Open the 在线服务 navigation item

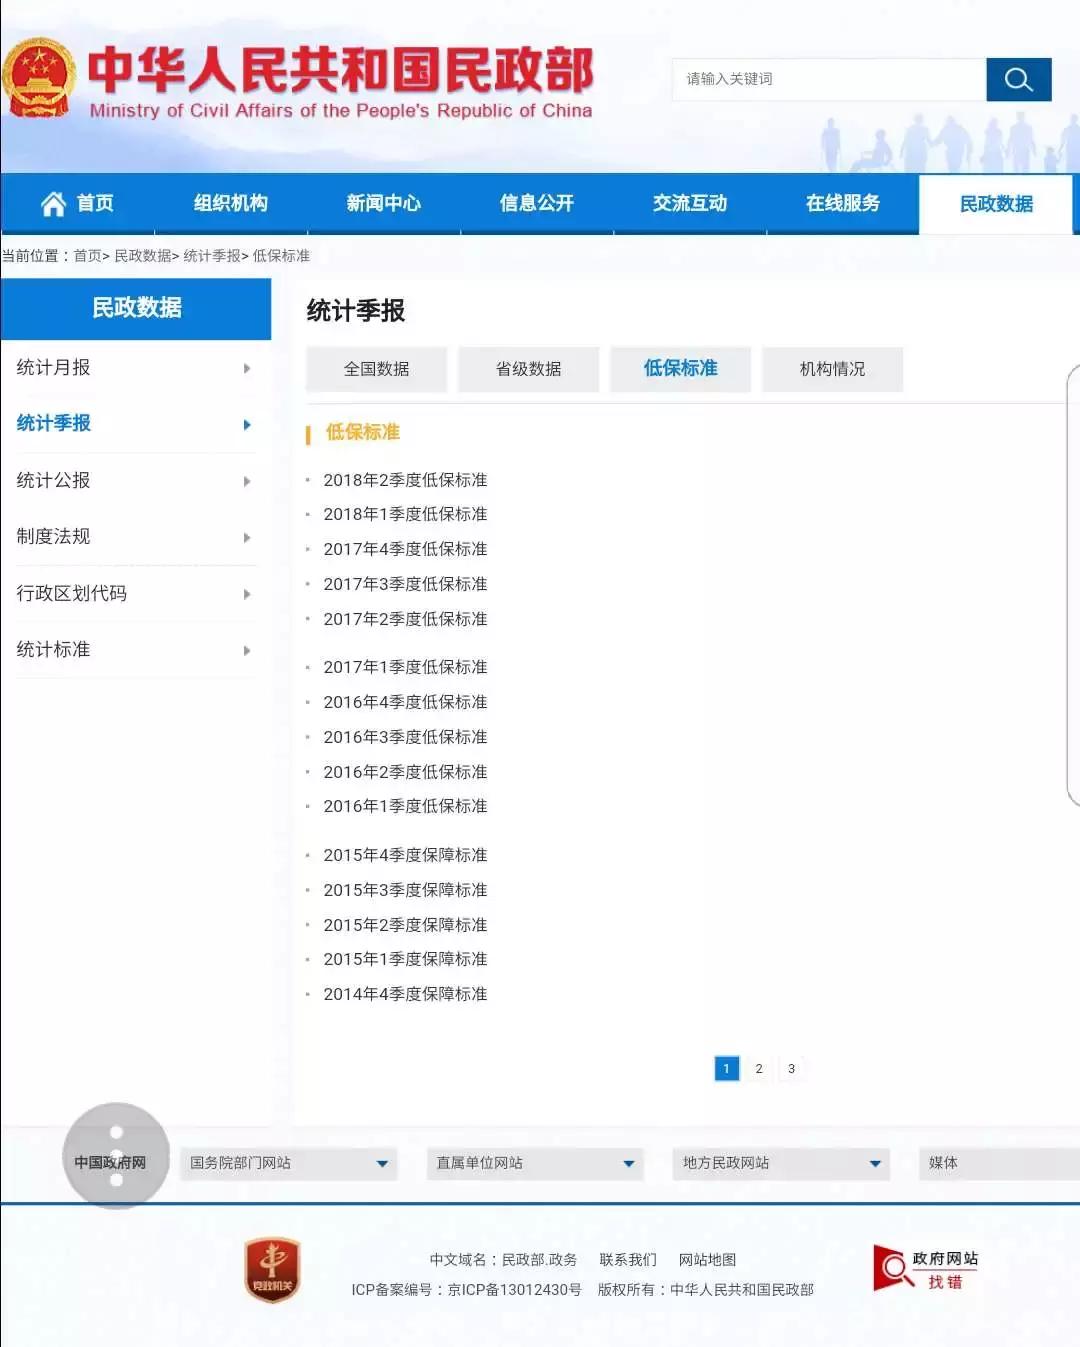(843, 203)
